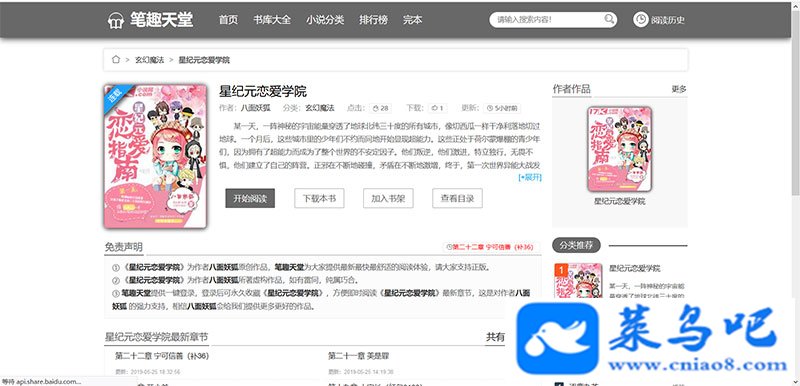Click the page vertical scrollbar

796,193
